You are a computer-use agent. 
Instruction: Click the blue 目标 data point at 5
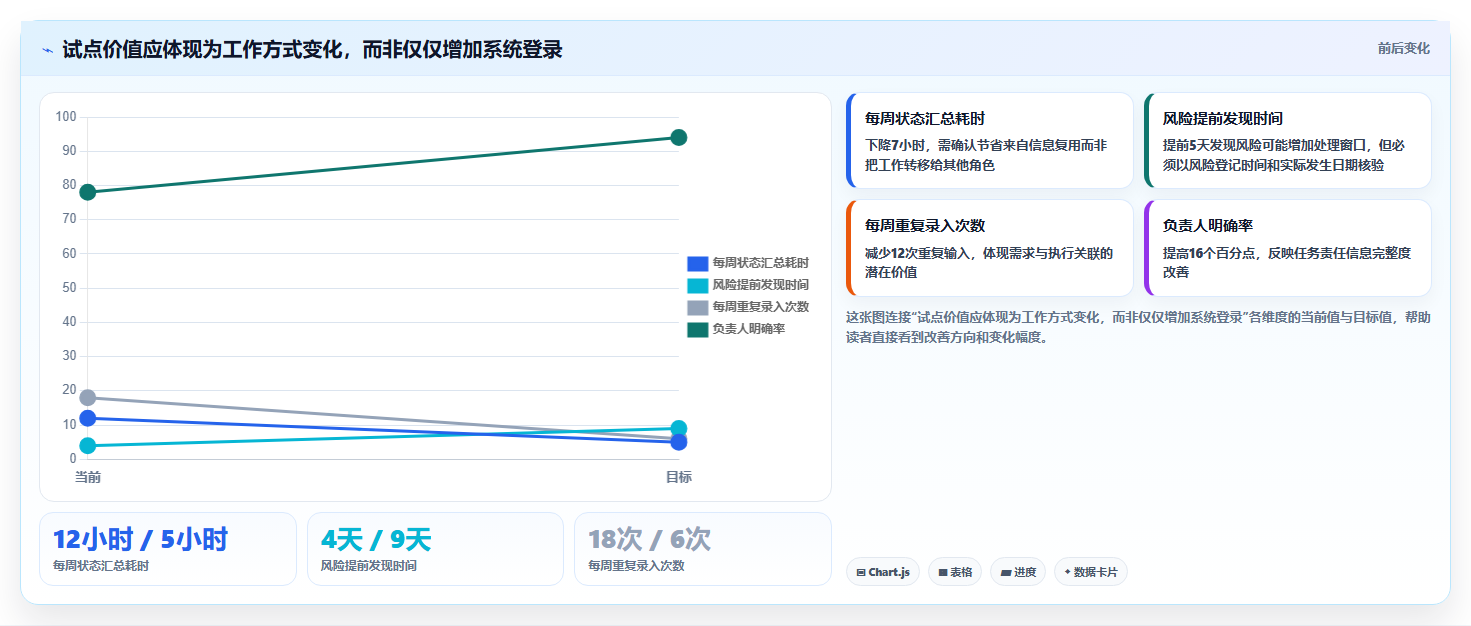pyautogui.click(x=679, y=442)
